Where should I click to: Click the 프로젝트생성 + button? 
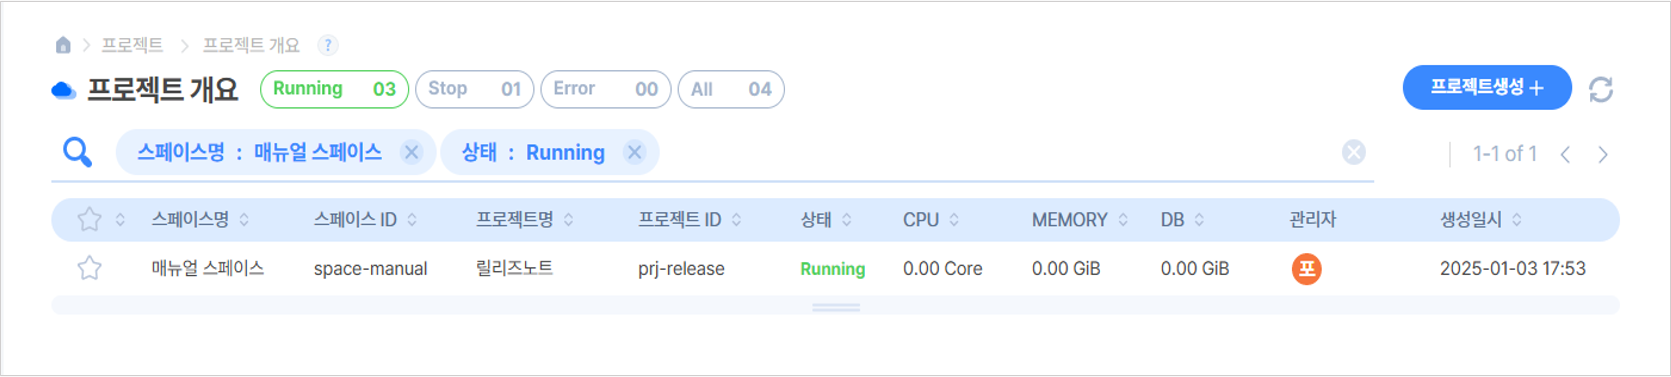(x=1487, y=88)
